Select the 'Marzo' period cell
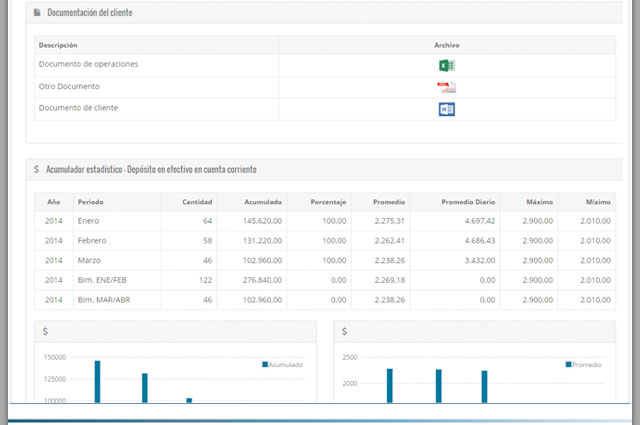Image resolution: width=640 pixels, height=425 pixels. coord(89,260)
